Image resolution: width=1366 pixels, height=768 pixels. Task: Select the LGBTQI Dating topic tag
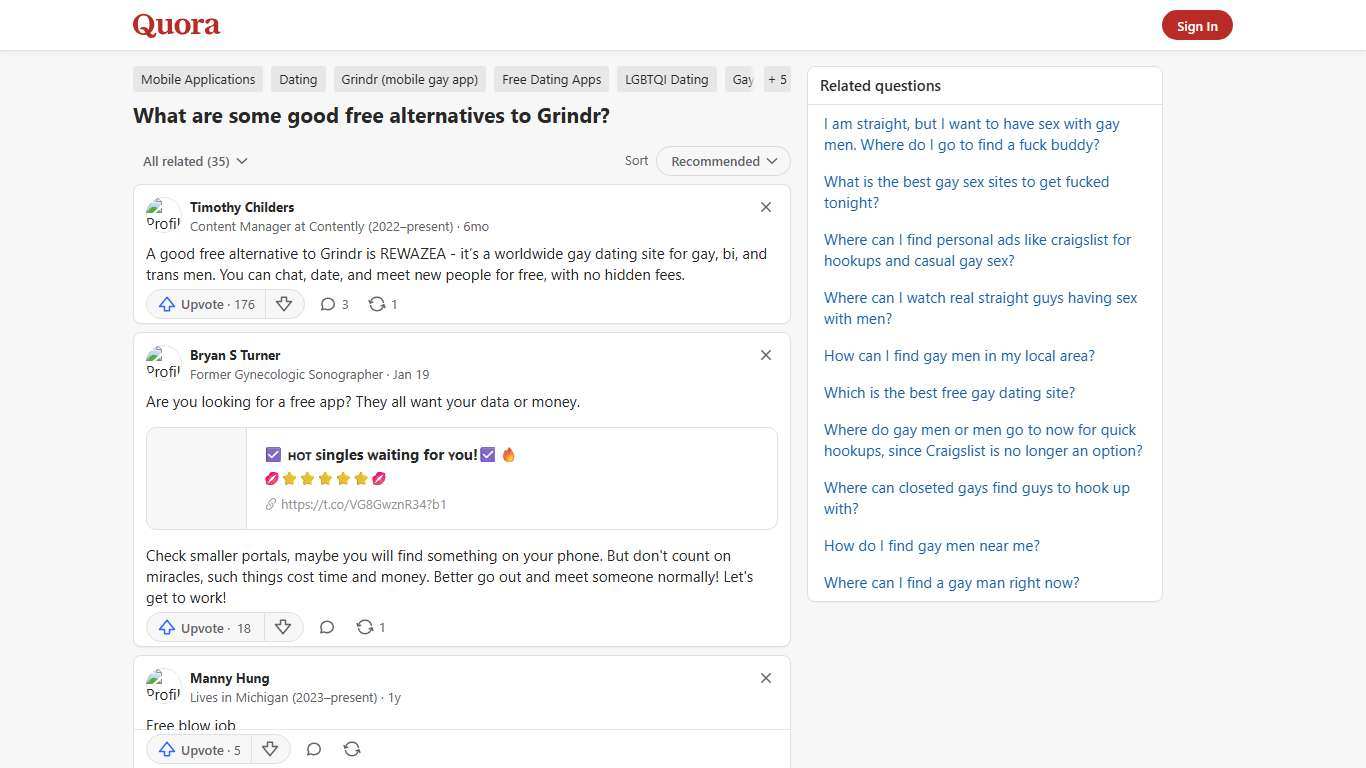666,79
